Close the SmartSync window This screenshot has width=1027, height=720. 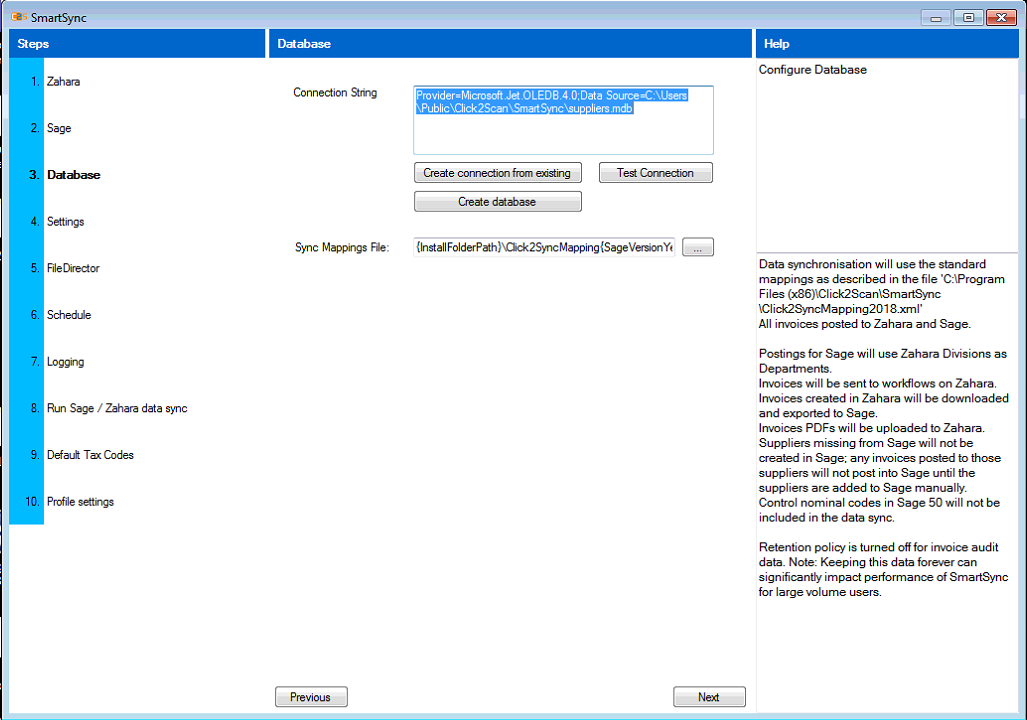point(1001,18)
